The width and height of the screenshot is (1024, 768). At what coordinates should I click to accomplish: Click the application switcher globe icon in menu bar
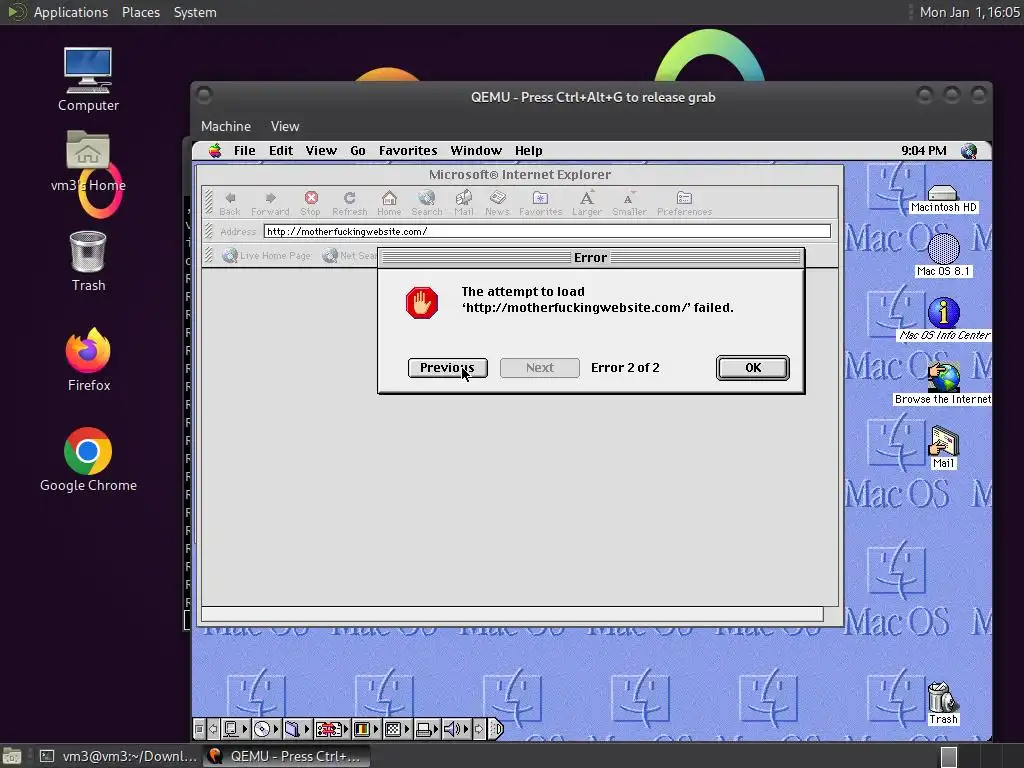click(x=969, y=151)
